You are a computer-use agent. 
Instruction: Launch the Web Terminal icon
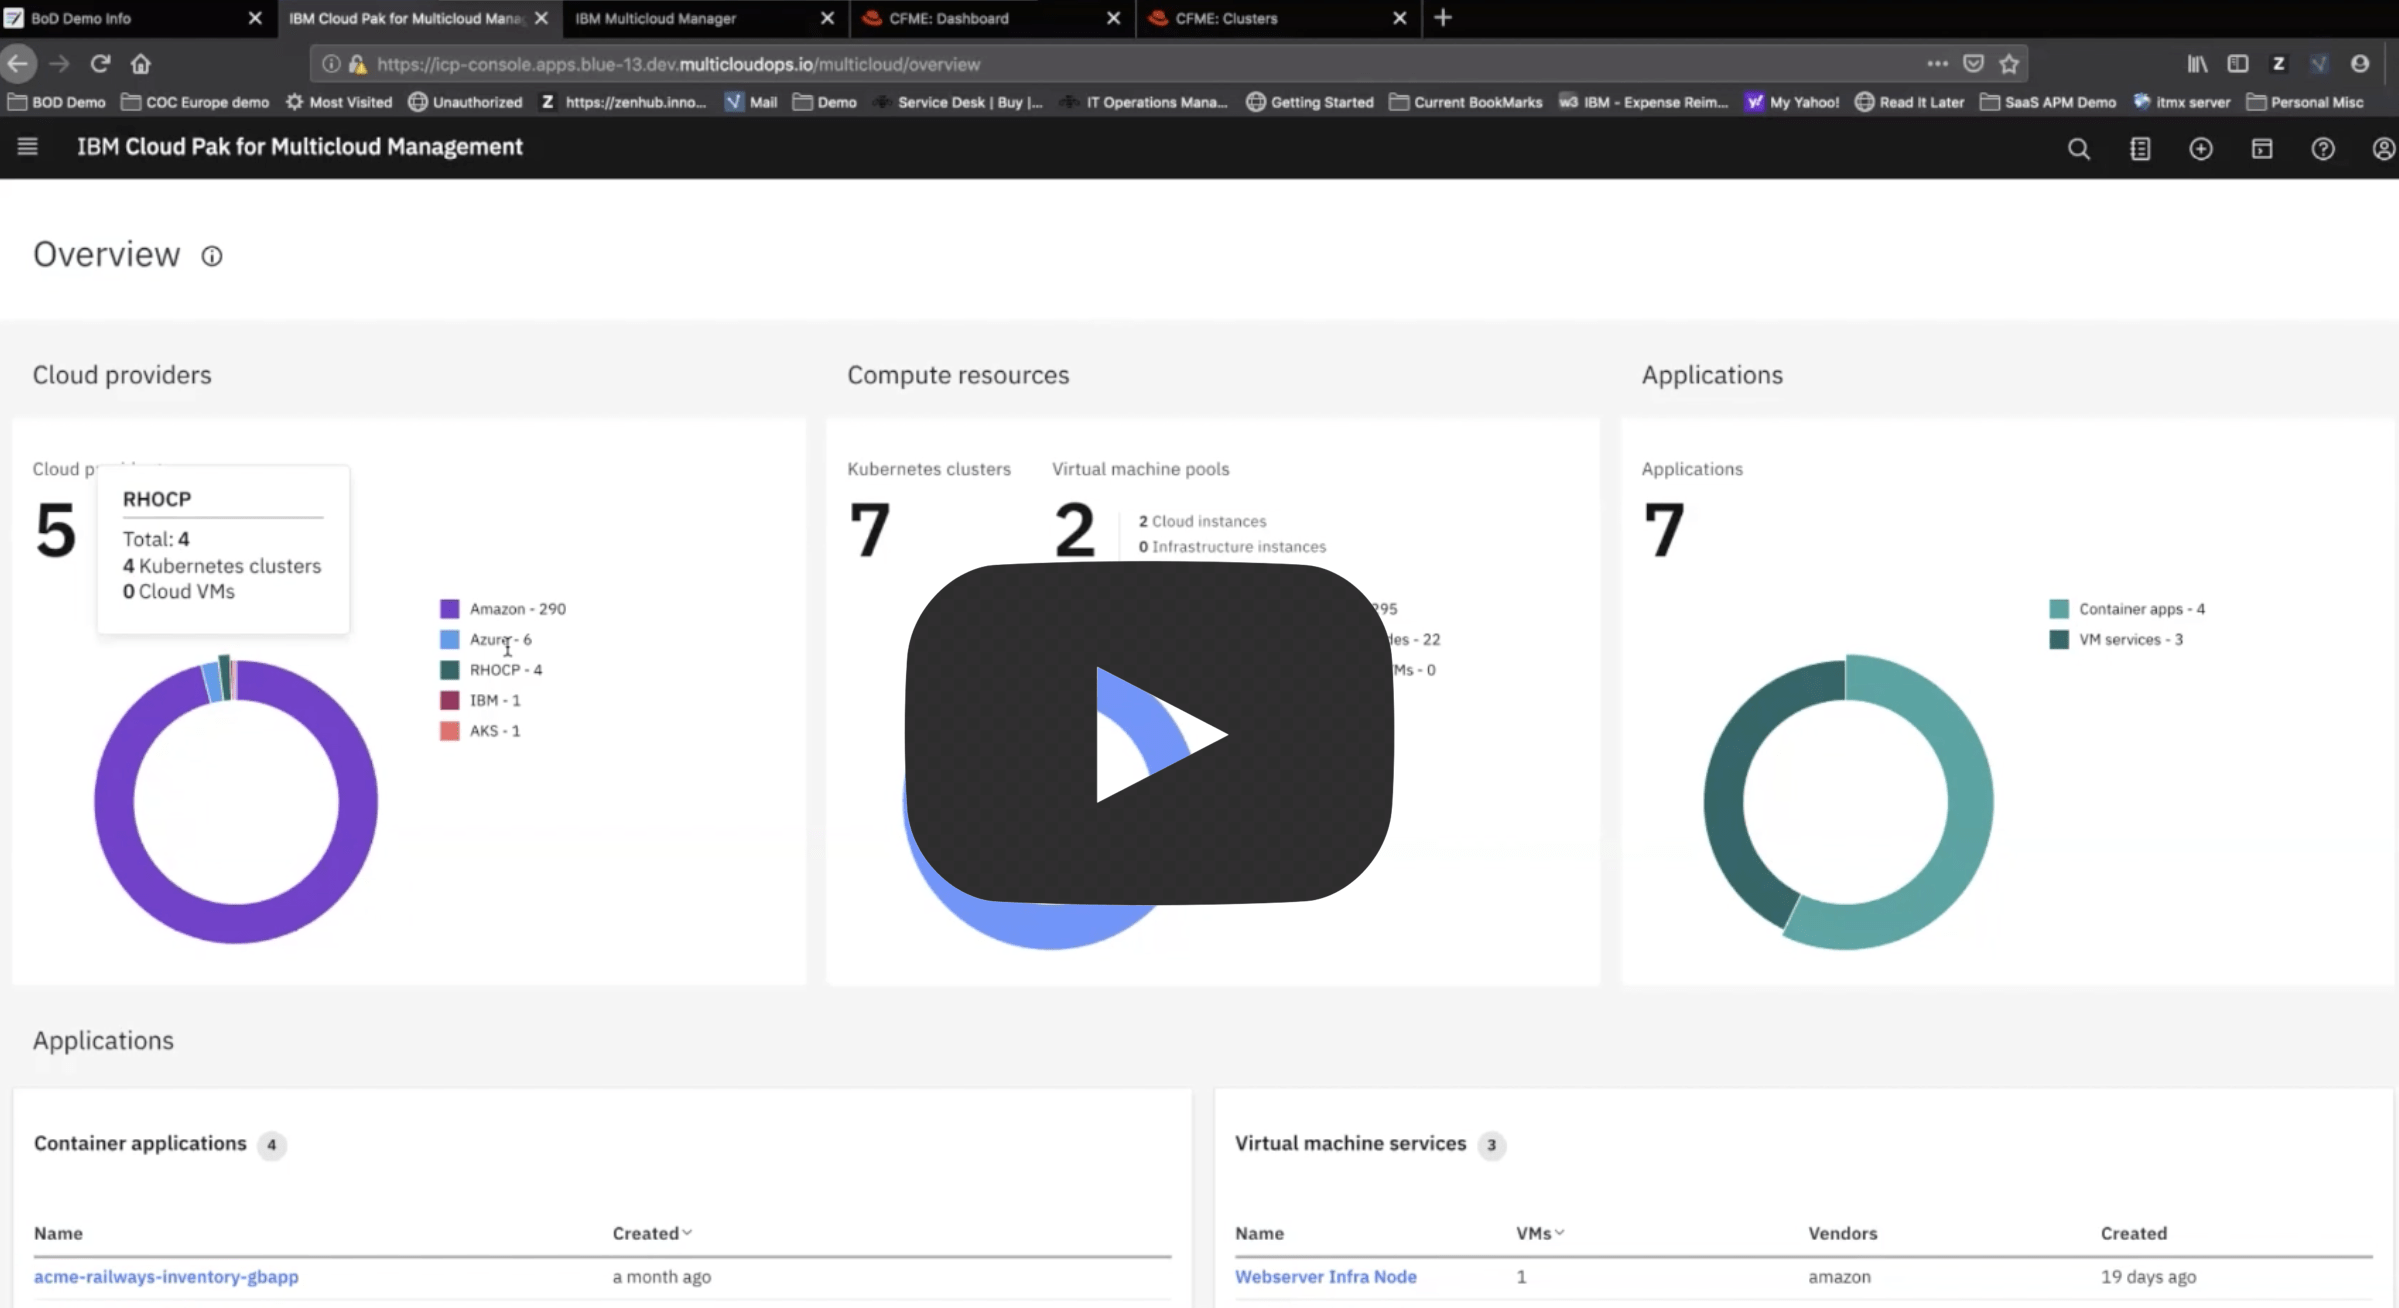point(2262,148)
